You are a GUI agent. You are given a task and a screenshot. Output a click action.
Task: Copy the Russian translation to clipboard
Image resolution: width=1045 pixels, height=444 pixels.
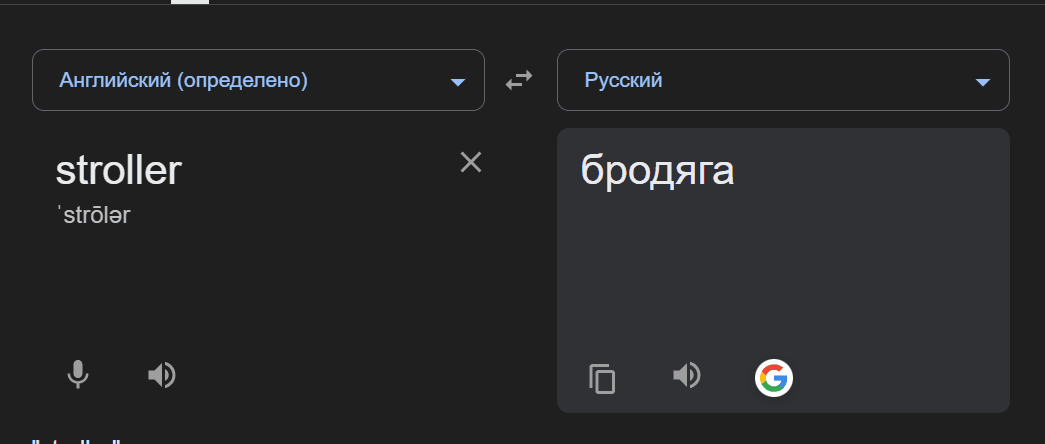point(602,378)
